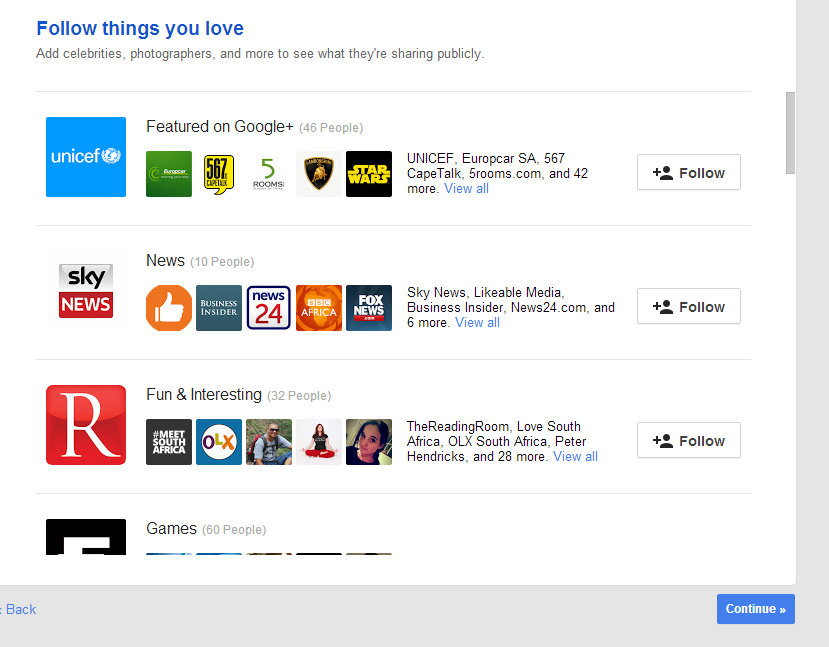Click the UNICEF logo thumbnail
The height and width of the screenshot is (647, 829).
tap(86, 157)
